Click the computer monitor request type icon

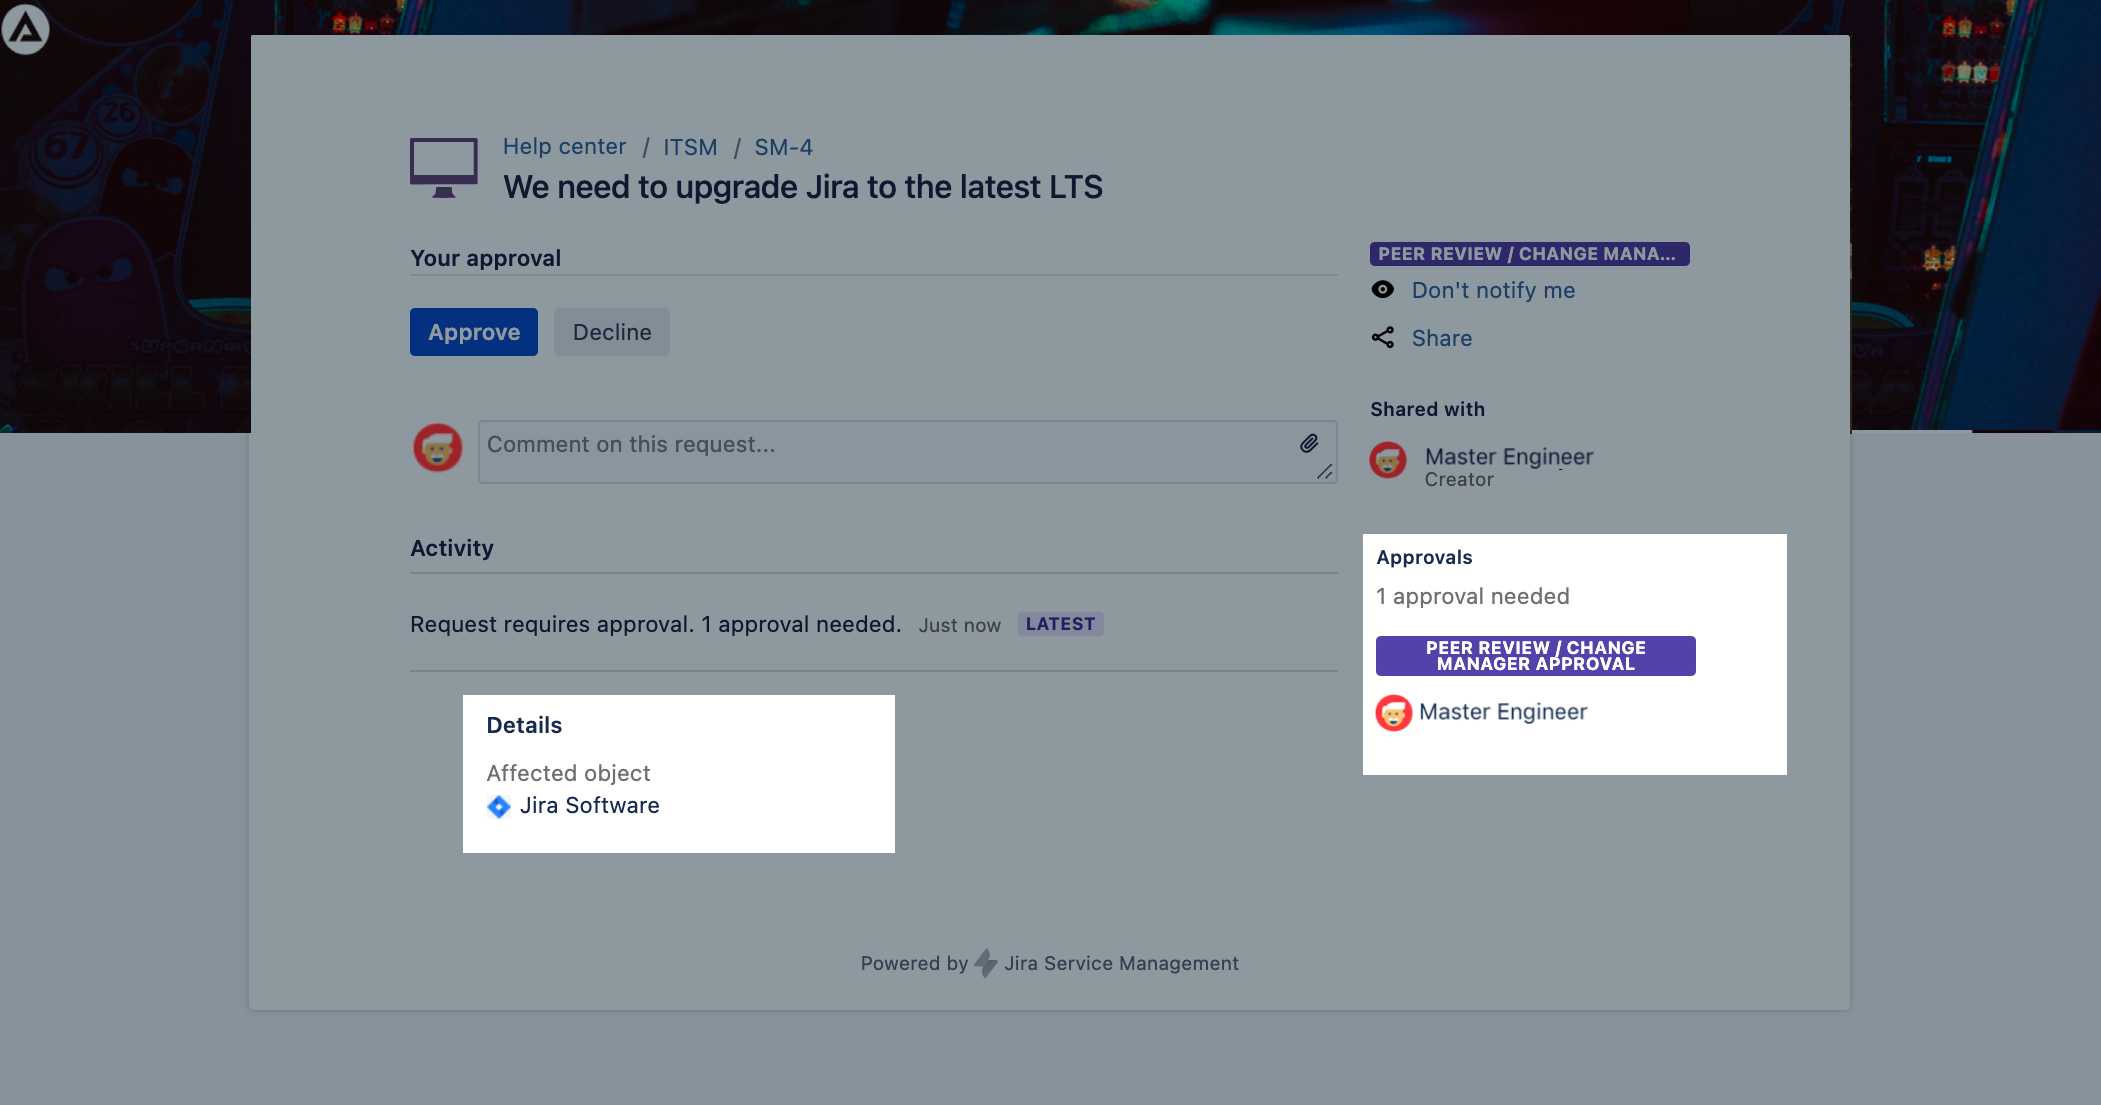click(x=443, y=167)
